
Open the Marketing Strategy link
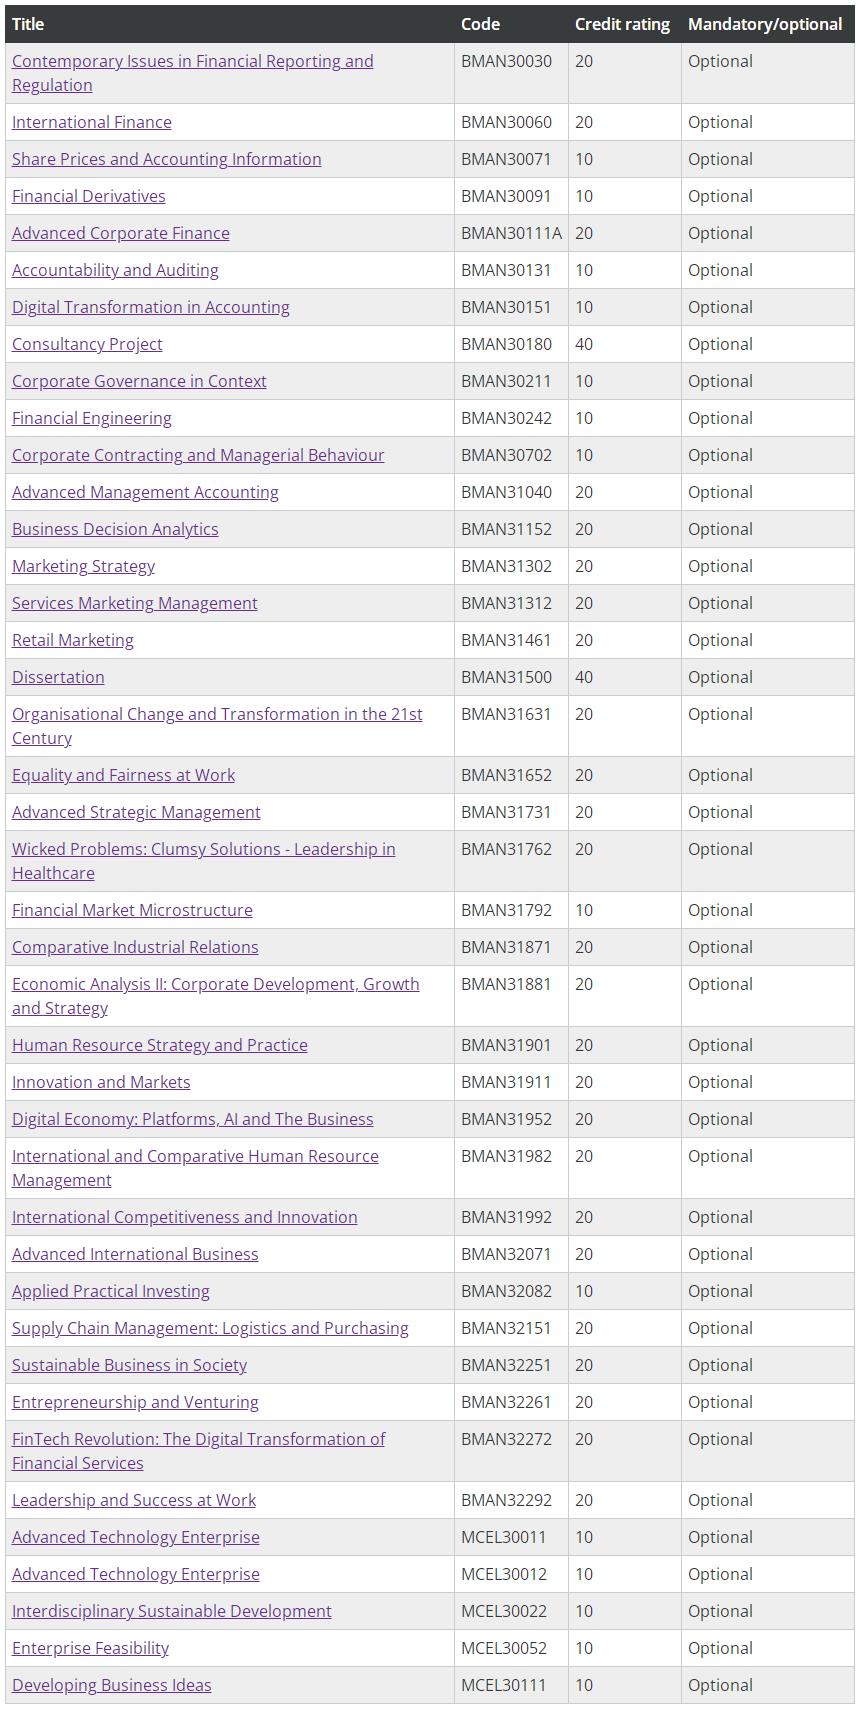coord(84,566)
